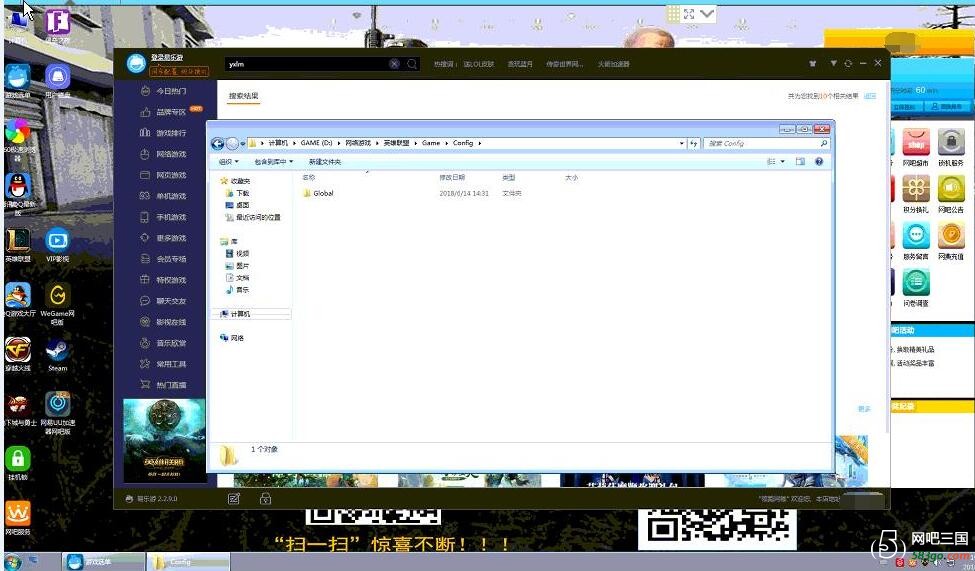Screen dimensions: 975x571
Task: Click Game in address breadcrumb
Action: click(431, 143)
